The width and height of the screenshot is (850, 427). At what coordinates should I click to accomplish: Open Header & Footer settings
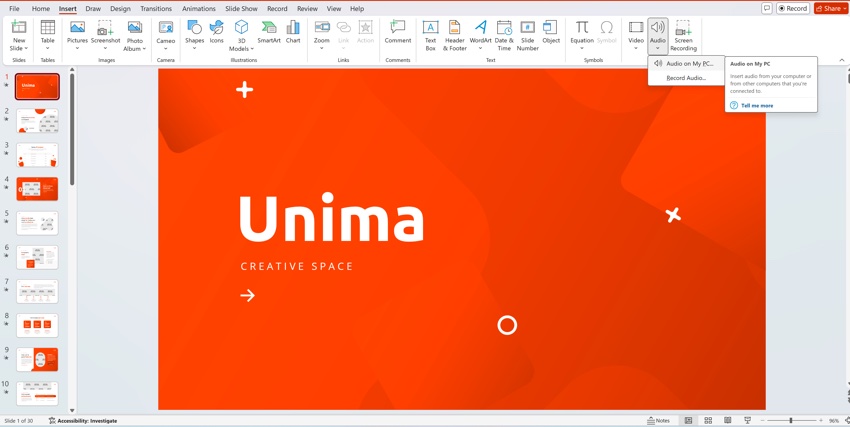(455, 36)
